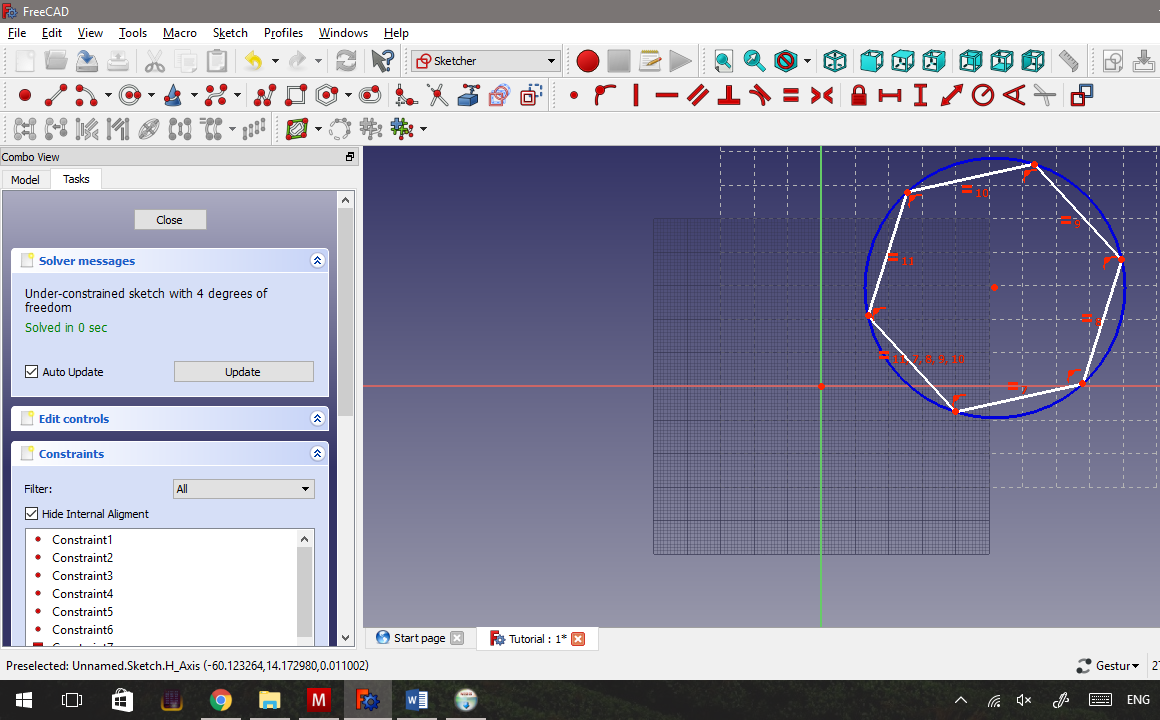Image resolution: width=1160 pixels, height=720 pixels.
Task: Collapse the Solver messages section
Action: pos(317,260)
